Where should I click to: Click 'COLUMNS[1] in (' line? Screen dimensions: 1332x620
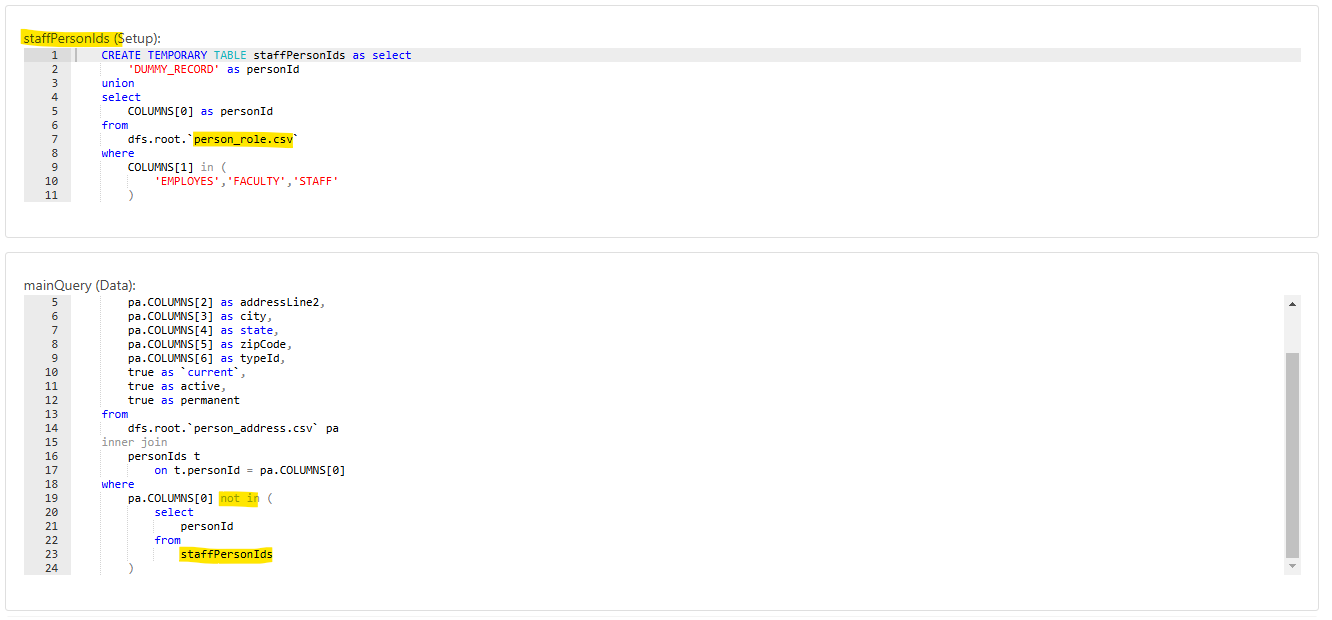click(x=178, y=167)
